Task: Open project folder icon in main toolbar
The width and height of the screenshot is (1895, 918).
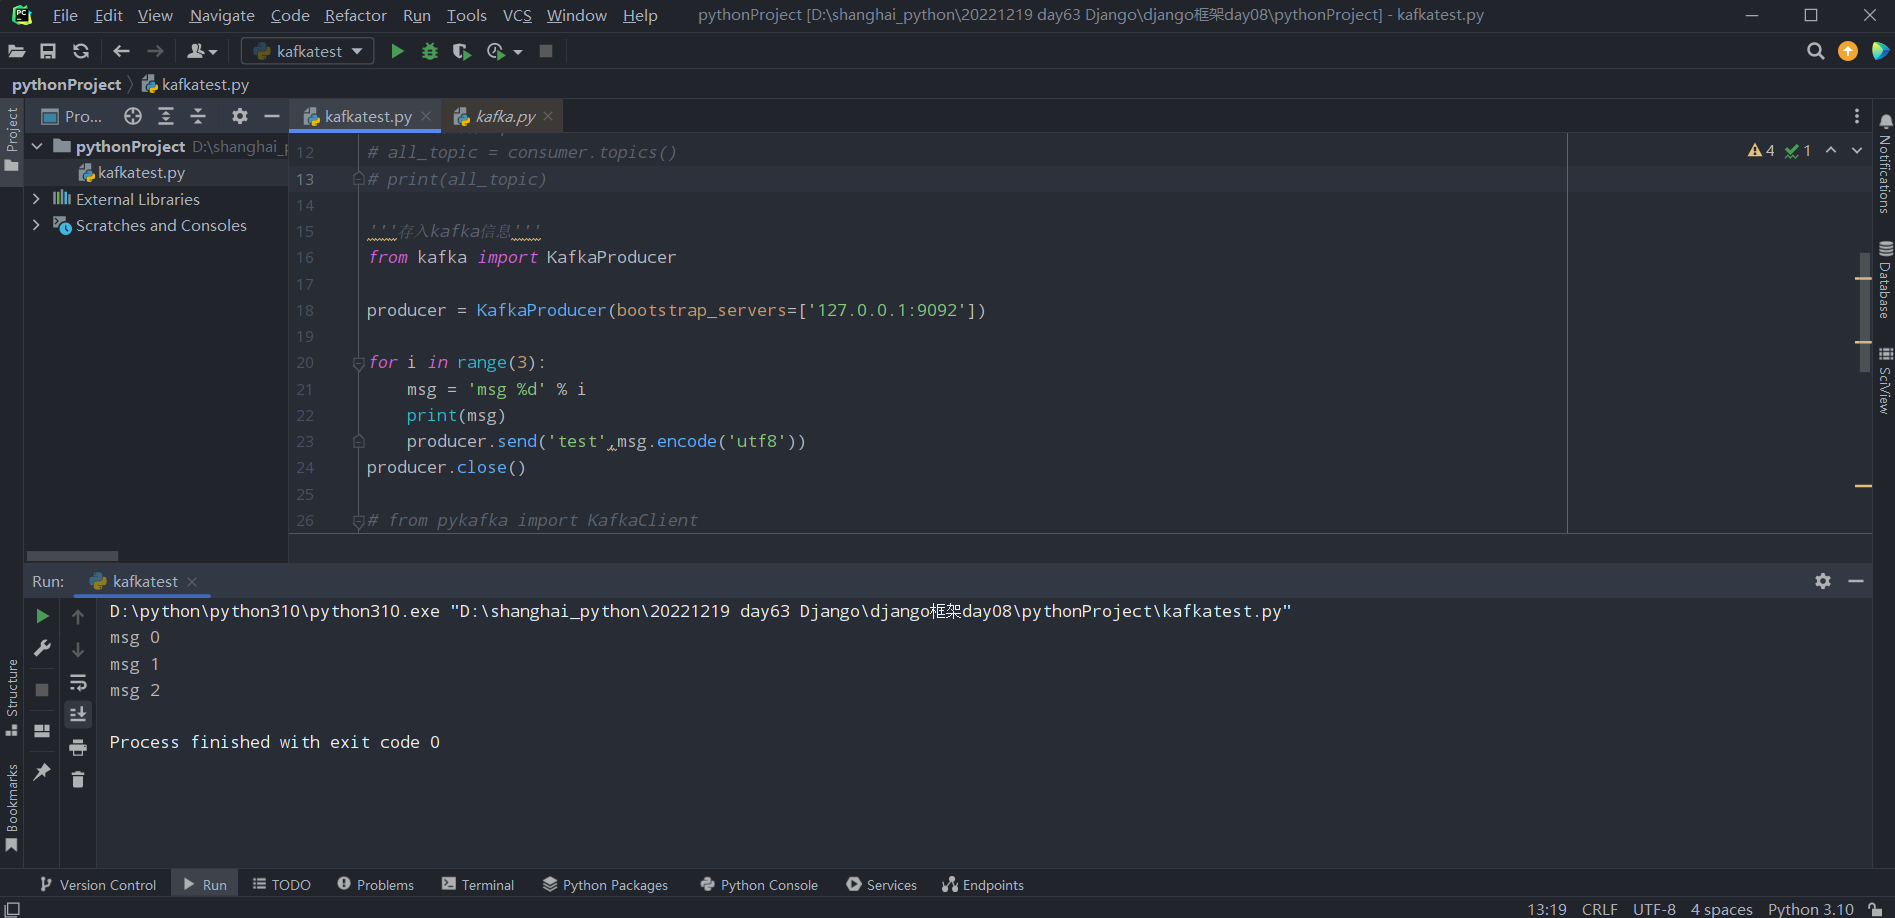Action: [x=17, y=51]
